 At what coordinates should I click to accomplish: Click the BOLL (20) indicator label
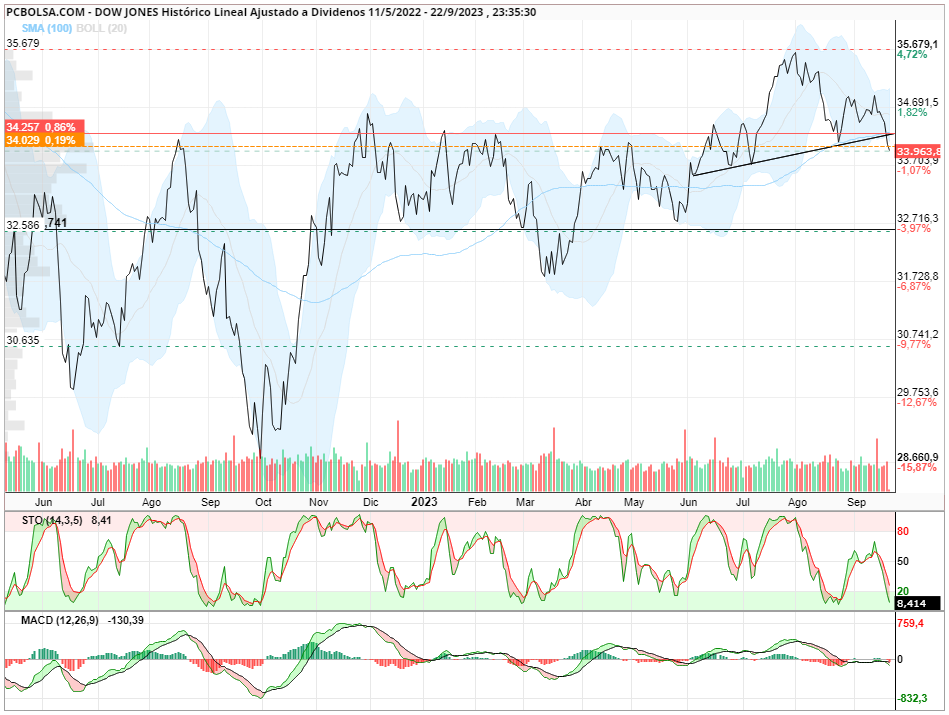coord(101,28)
